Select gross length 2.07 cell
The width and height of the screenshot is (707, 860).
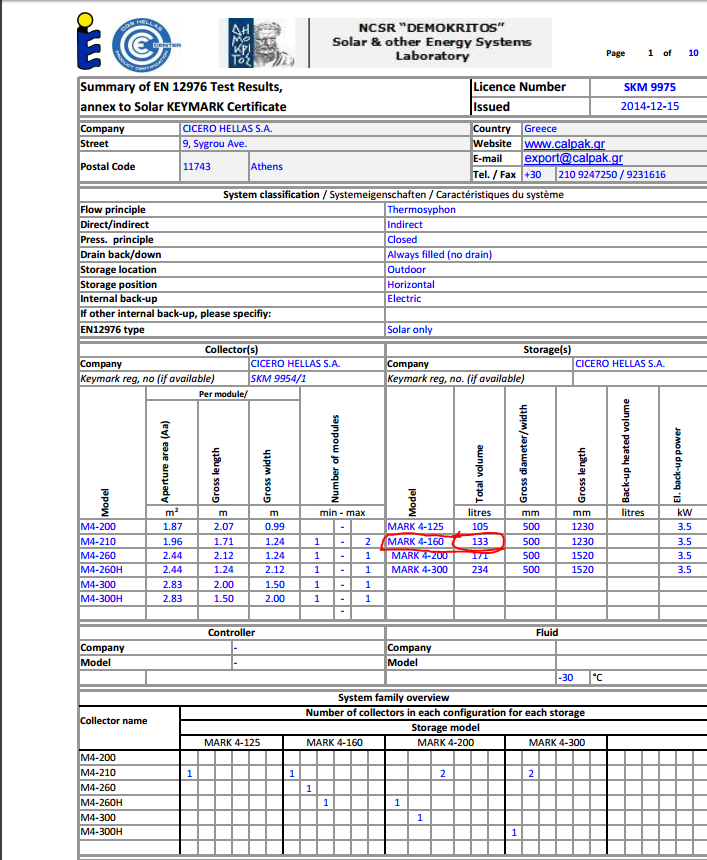[223, 527]
